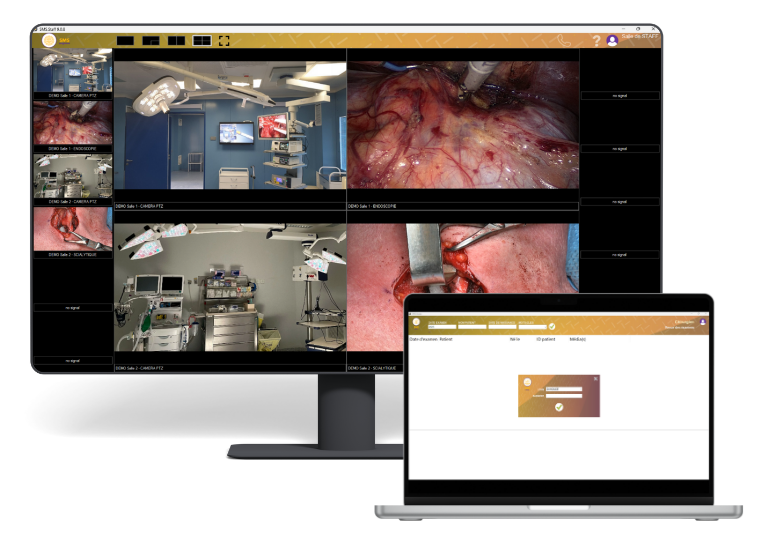Click the password field in the login dialog
The width and height of the screenshot is (766, 541).
point(565,395)
